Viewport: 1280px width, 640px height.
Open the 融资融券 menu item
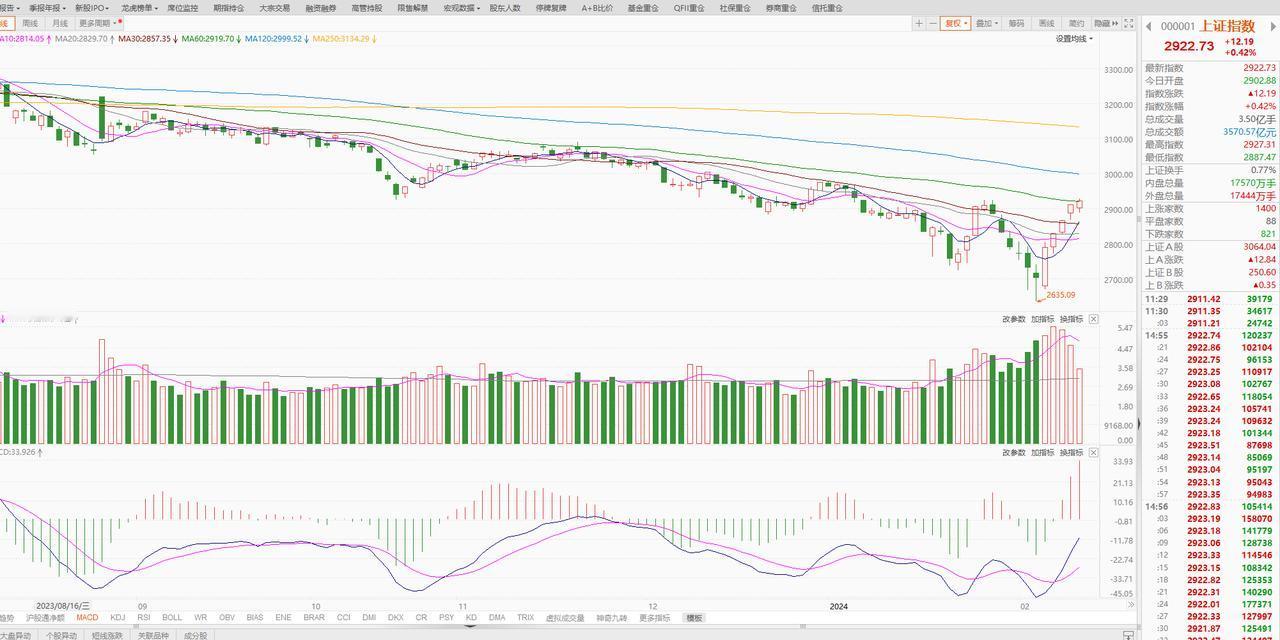click(x=321, y=7)
